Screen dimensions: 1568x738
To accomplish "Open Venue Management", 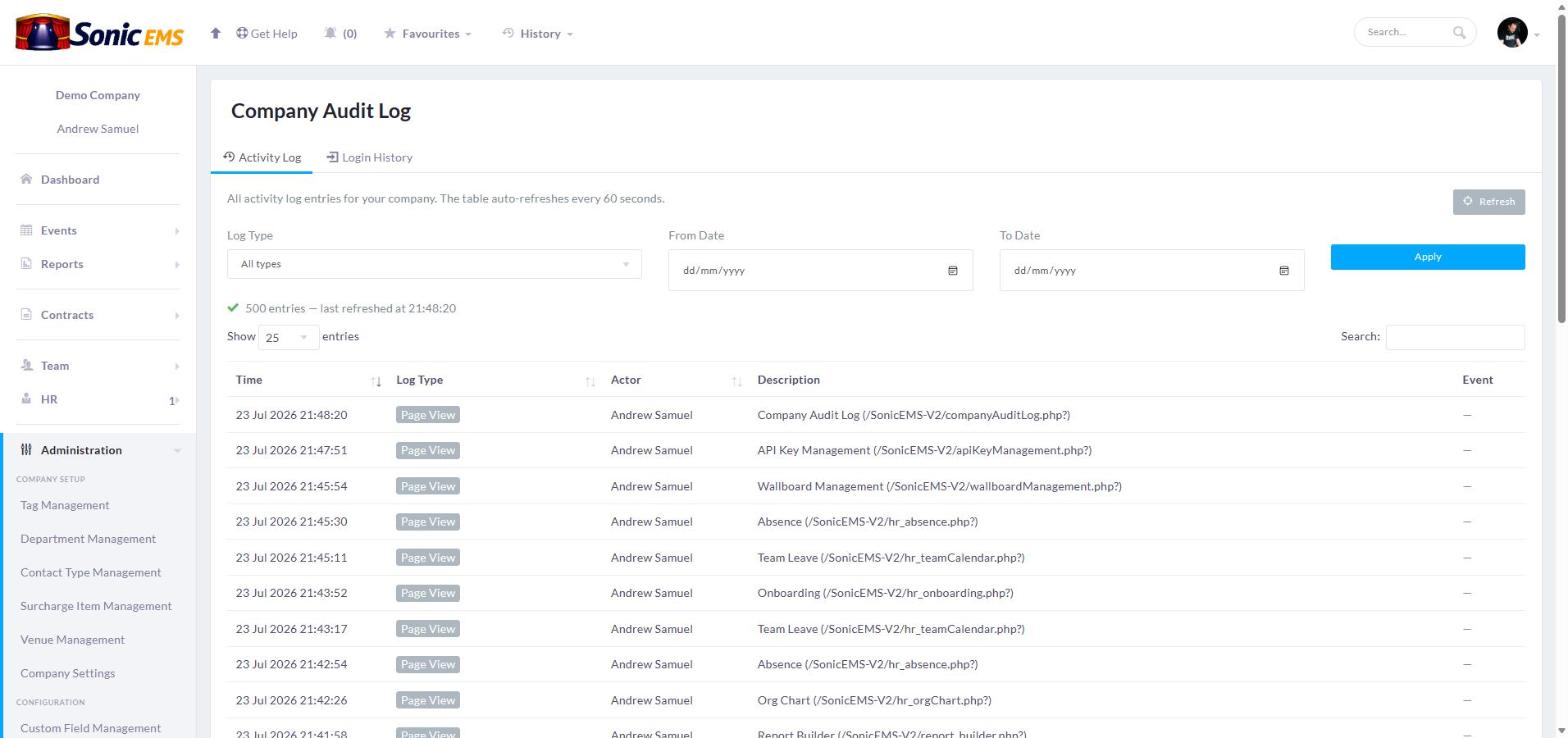I will (72, 640).
